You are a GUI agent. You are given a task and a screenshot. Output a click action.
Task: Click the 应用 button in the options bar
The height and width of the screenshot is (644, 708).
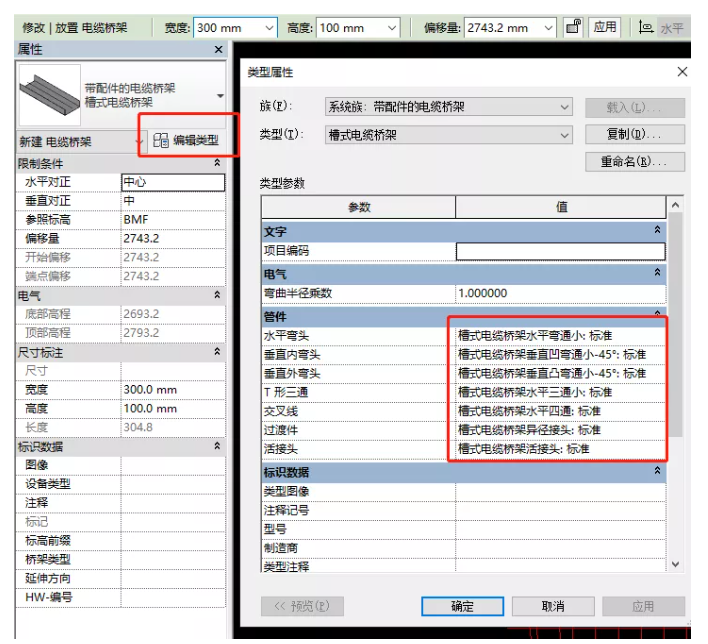[605, 27]
